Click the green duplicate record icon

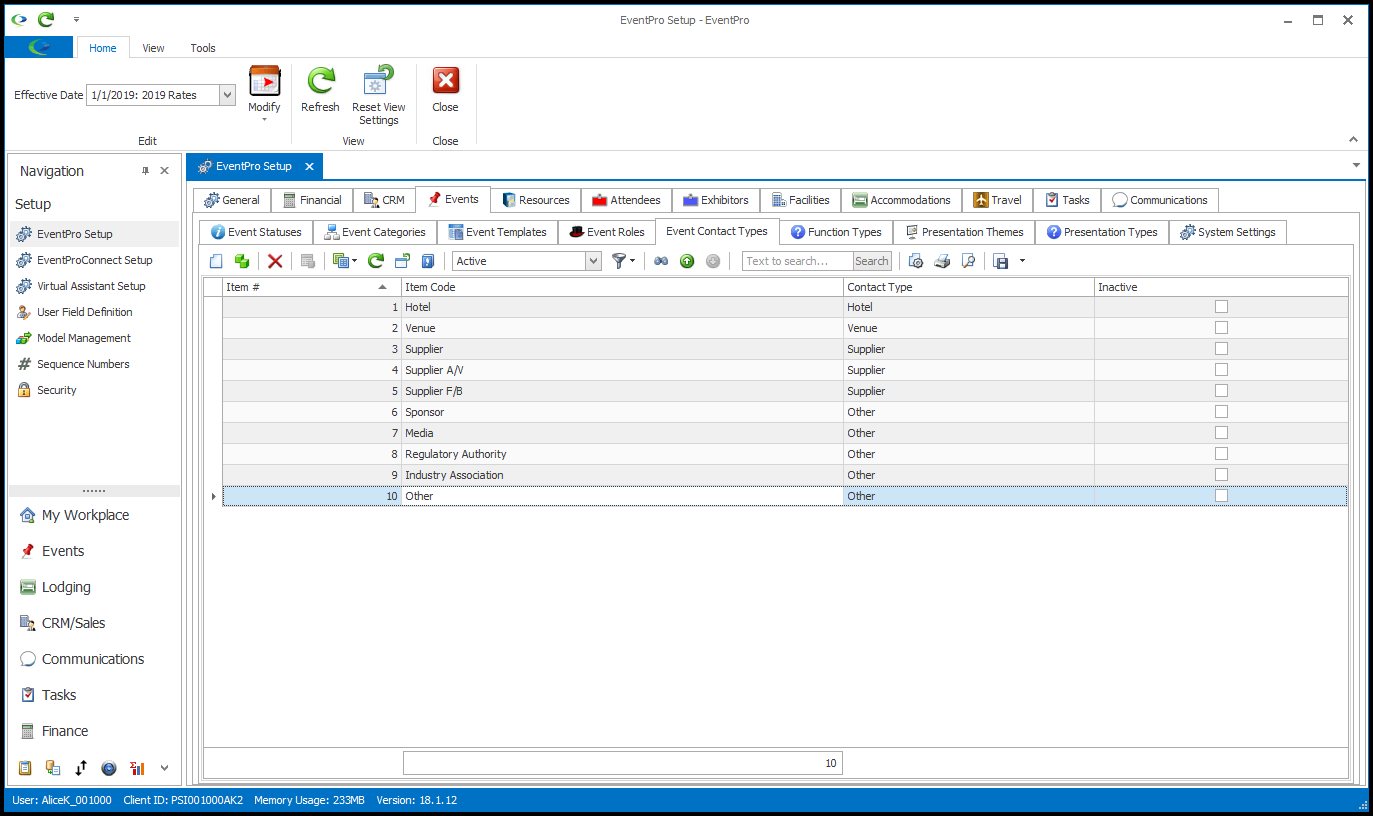click(x=241, y=261)
